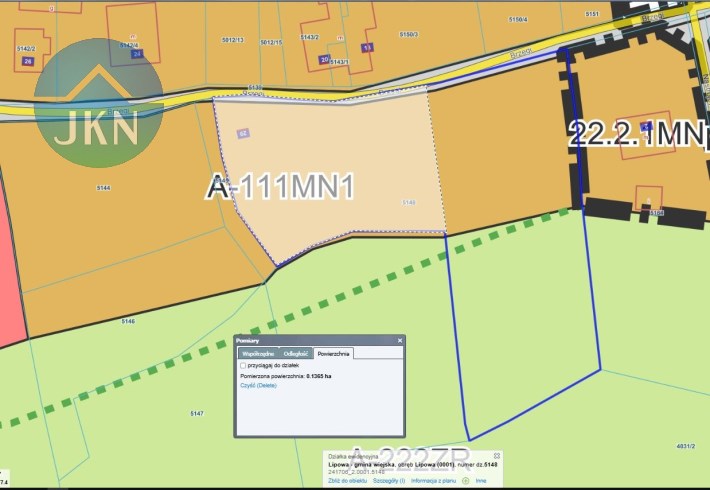This screenshot has width=710, height=490.
Task: Open 'Informacja z planu' link
Action: click(x=436, y=481)
